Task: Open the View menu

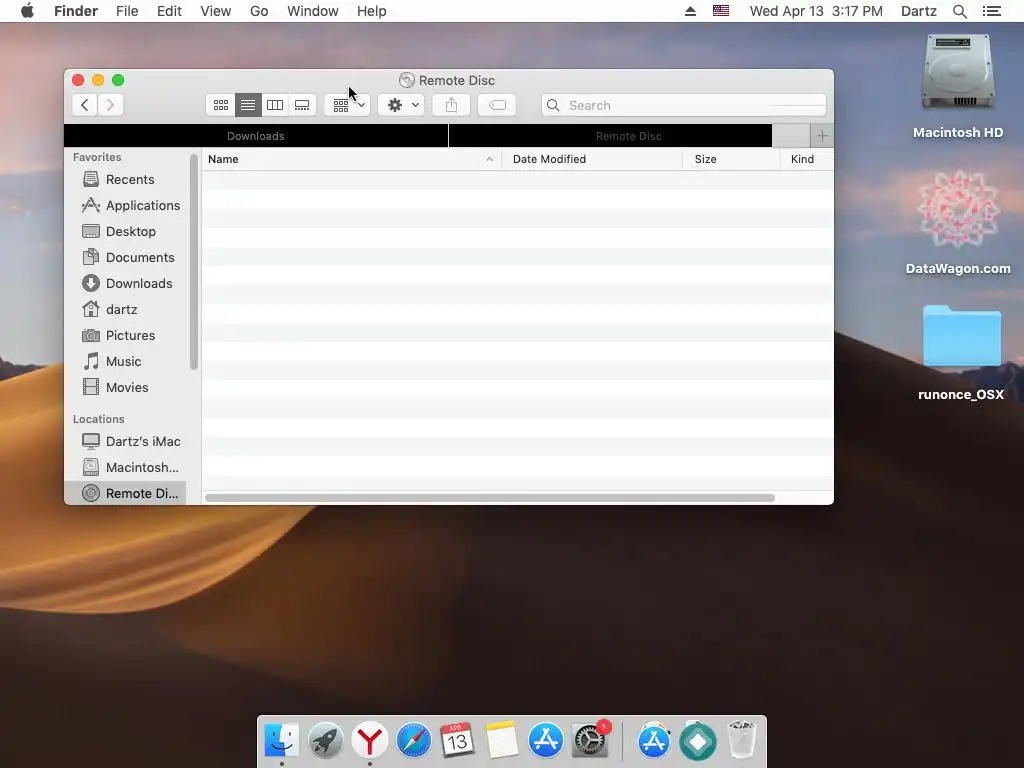Action: tap(216, 11)
